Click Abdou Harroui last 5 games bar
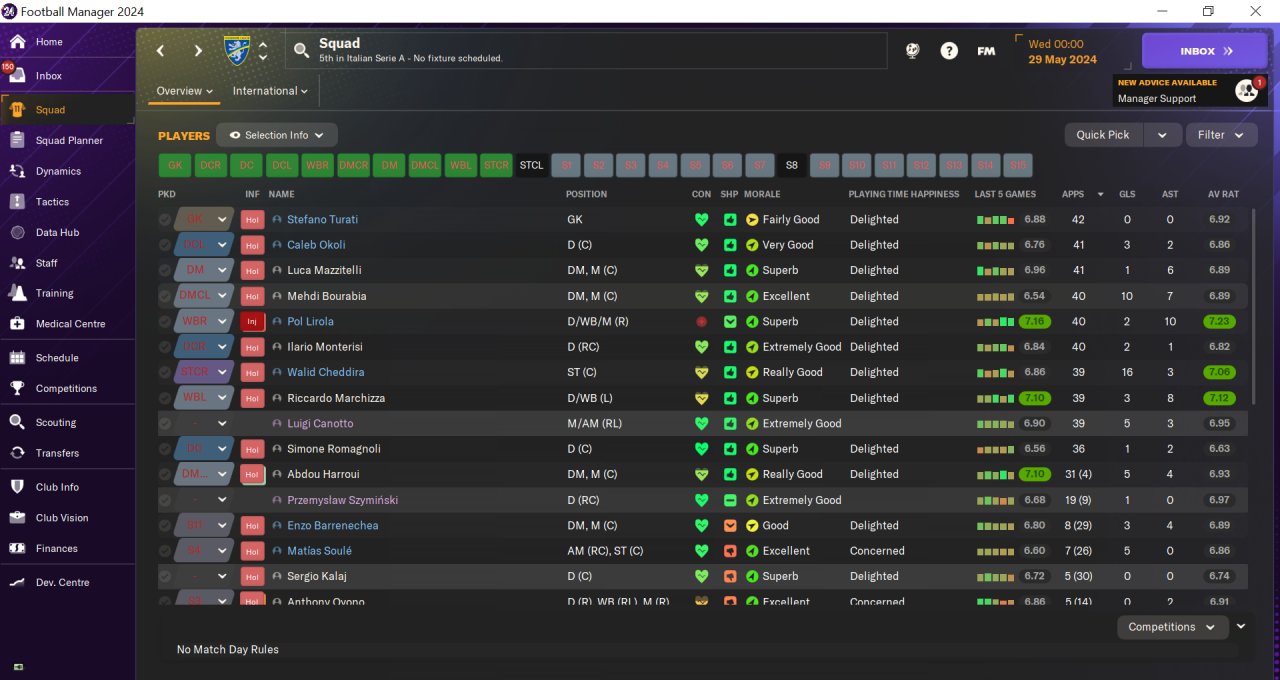Viewport: 1280px width, 680px height. 996,475
